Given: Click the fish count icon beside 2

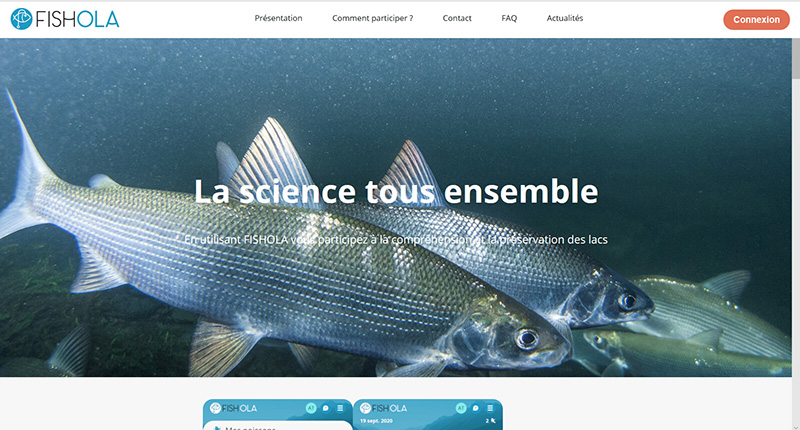Looking at the screenshot, I should click(x=493, y=421).
